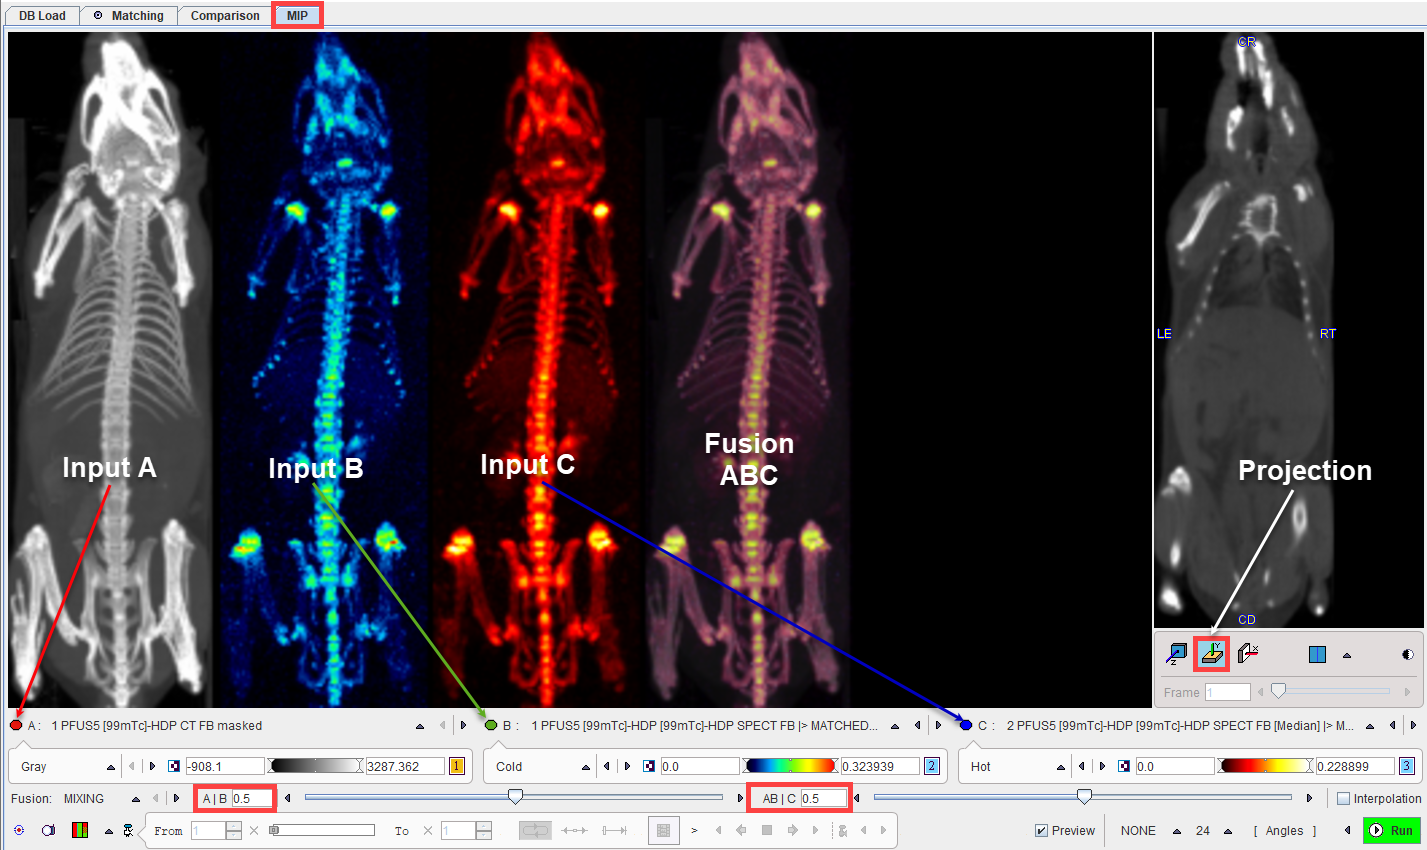Open series list arrow for input B
This screenshot has height=850, width=1427.
(895, 726)
